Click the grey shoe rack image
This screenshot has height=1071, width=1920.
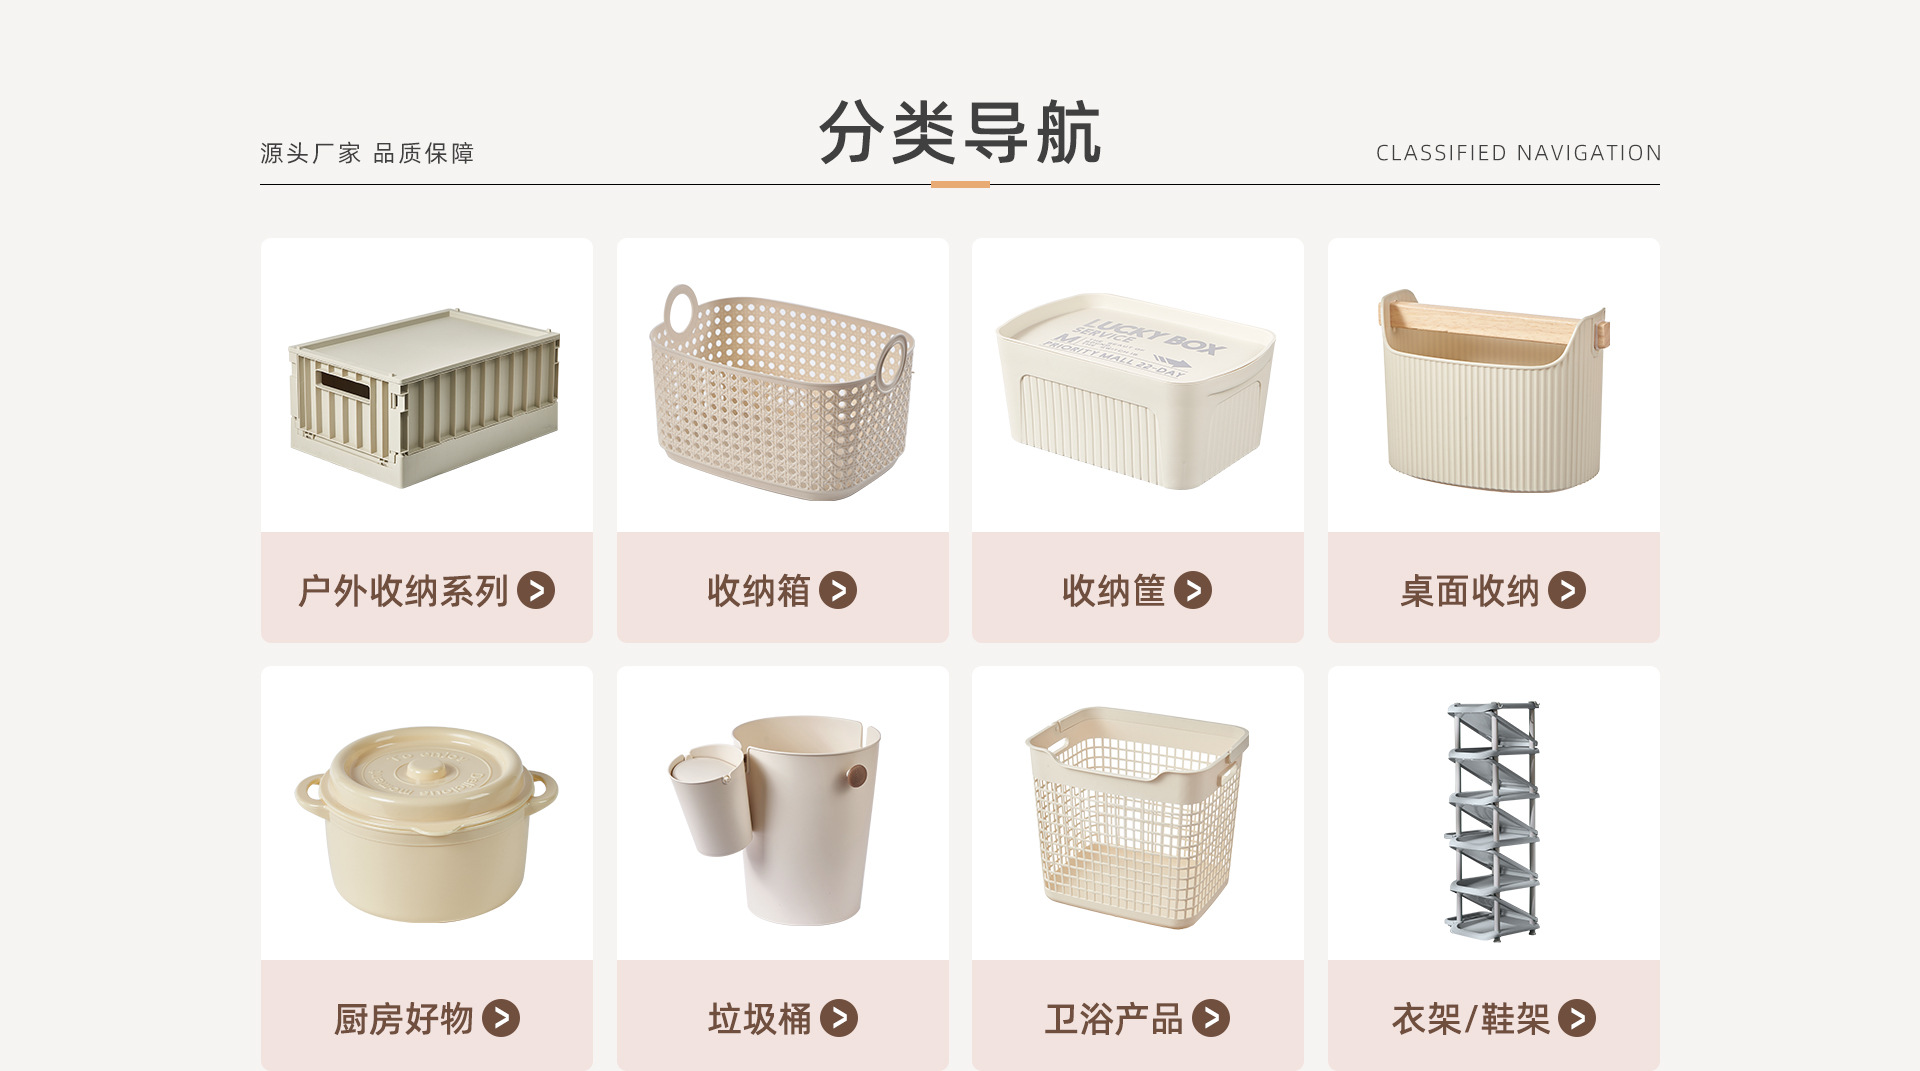tap(1493, 820)
